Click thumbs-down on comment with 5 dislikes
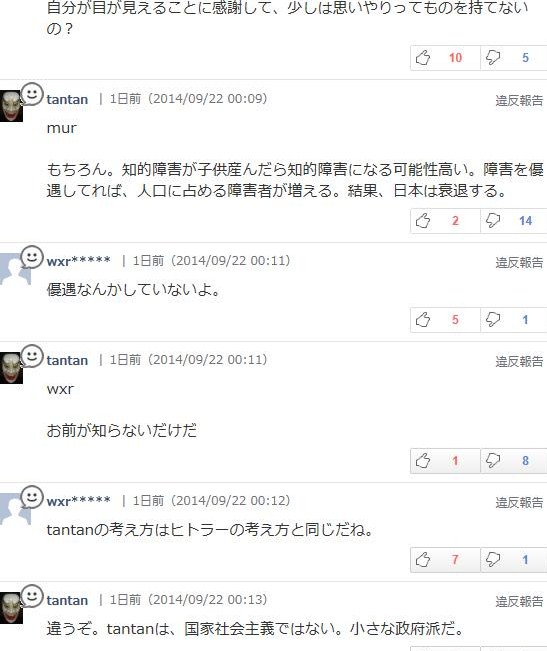Screen dimensions: 547x651 pos(493,58)
